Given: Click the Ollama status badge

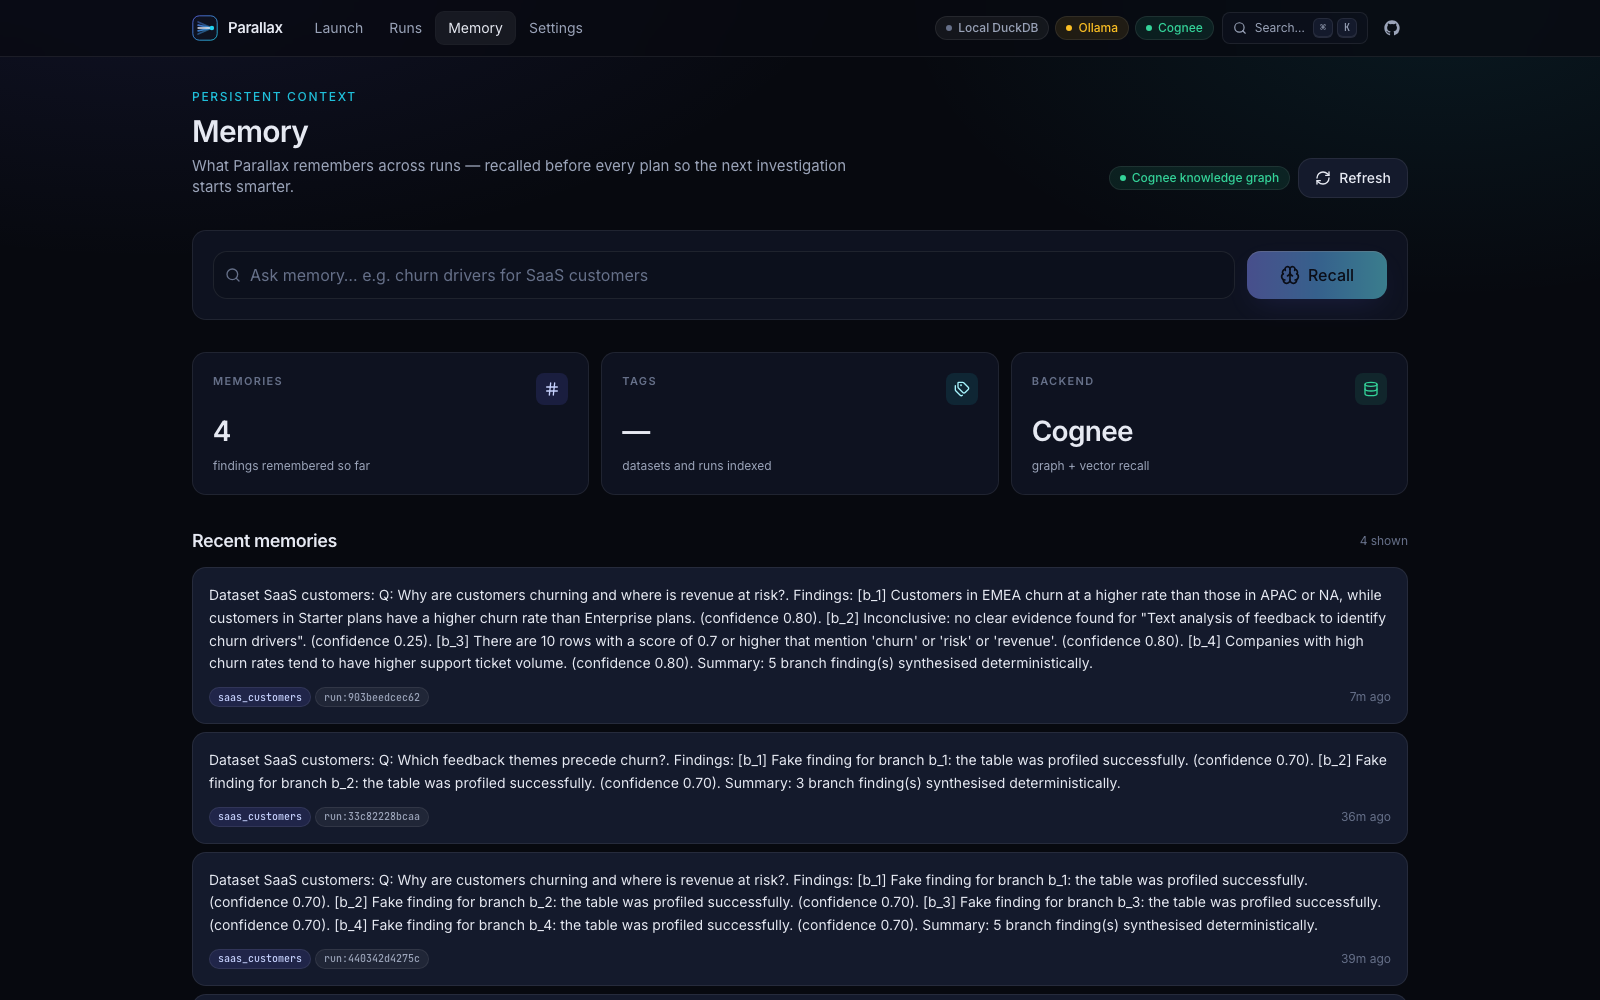Looking at the screenshot, I should [x=1092, y=28].
